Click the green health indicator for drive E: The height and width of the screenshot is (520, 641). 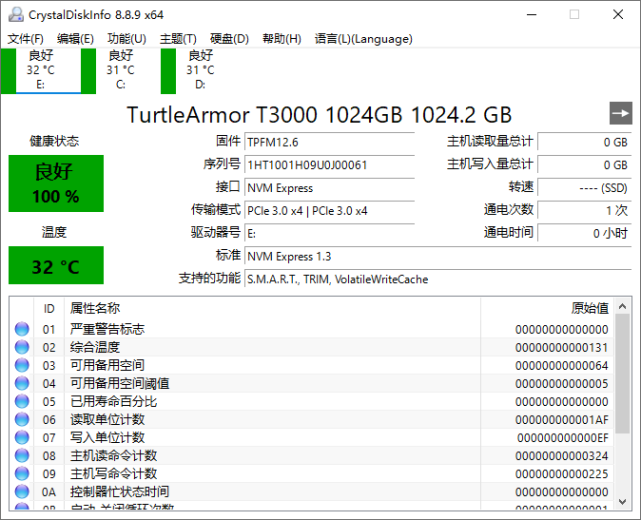[x=9, y=71]
